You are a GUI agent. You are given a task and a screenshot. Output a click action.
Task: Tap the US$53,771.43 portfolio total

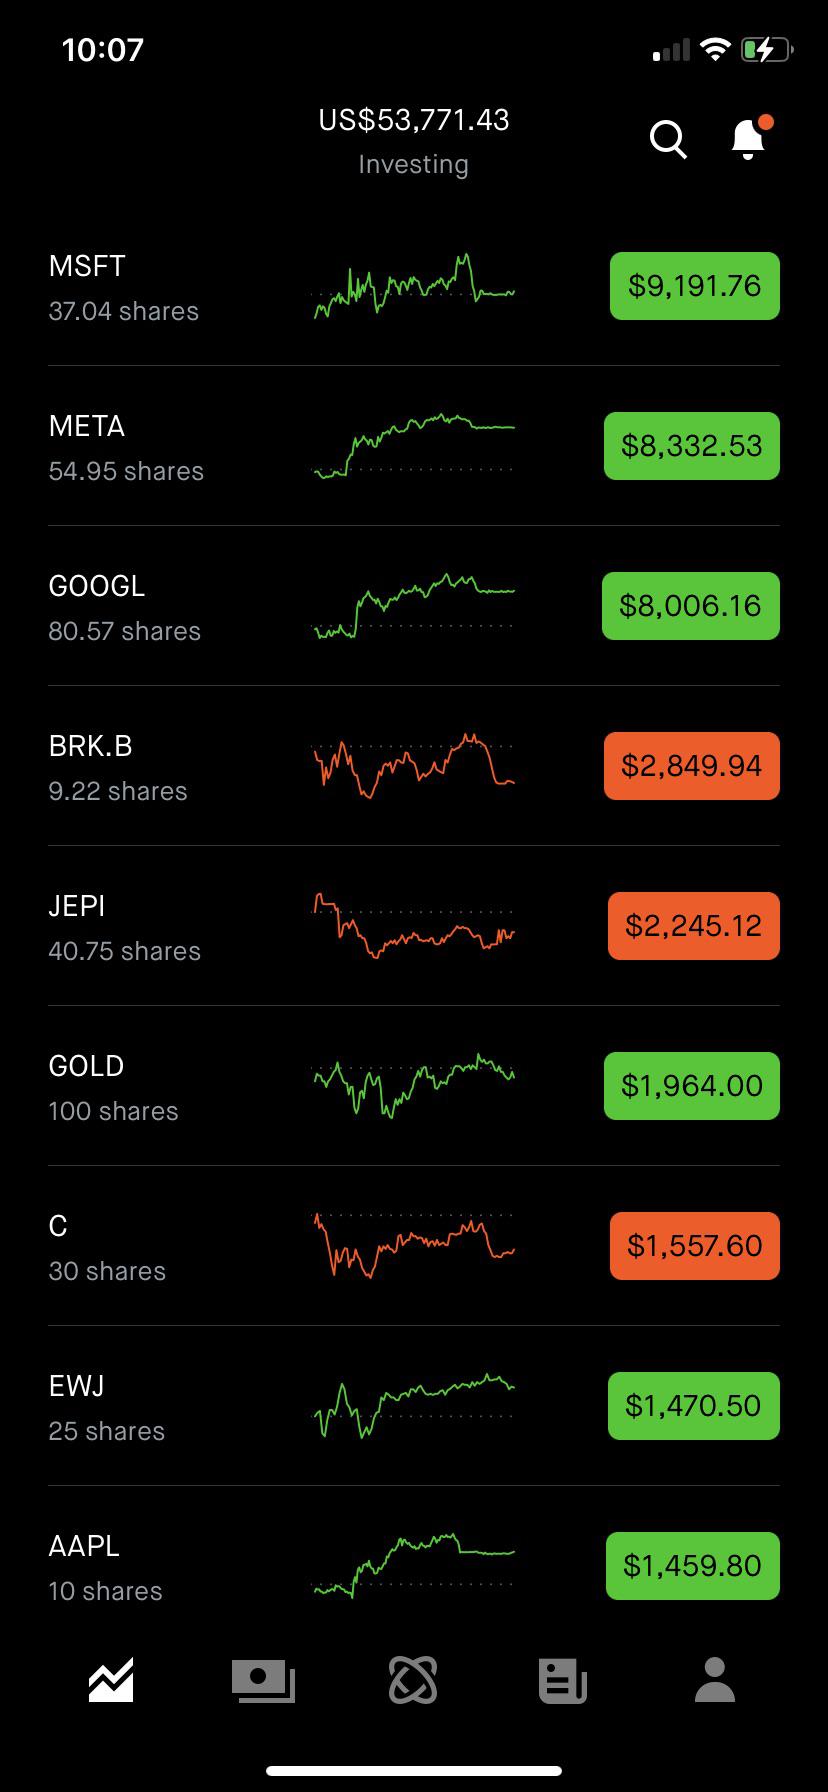[x=414, y=120]
